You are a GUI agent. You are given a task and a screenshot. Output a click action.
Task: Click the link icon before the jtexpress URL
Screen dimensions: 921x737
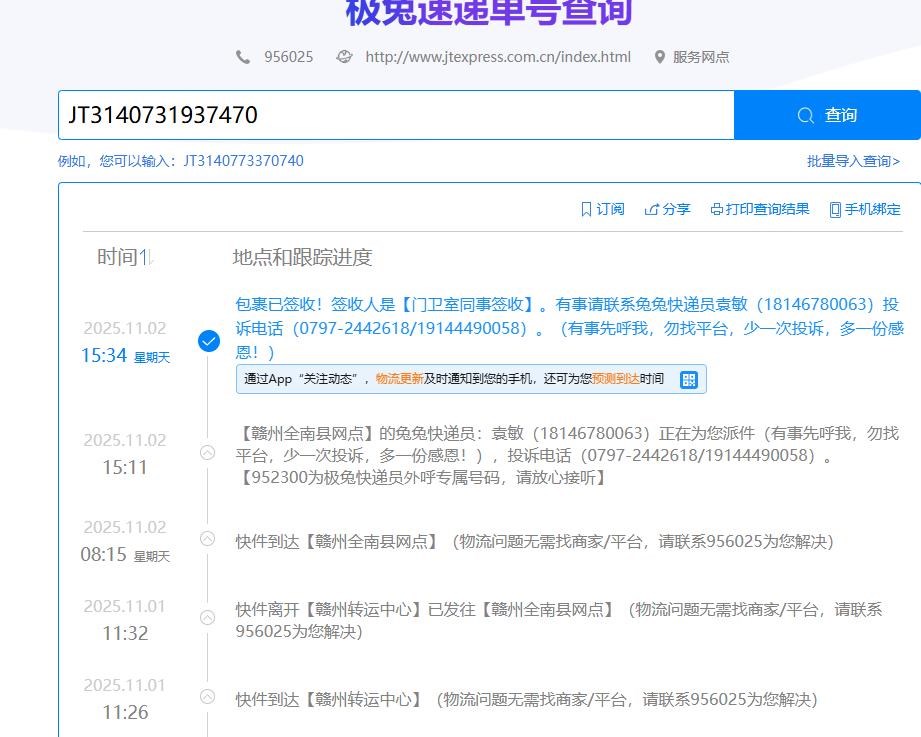pos(344,57)
